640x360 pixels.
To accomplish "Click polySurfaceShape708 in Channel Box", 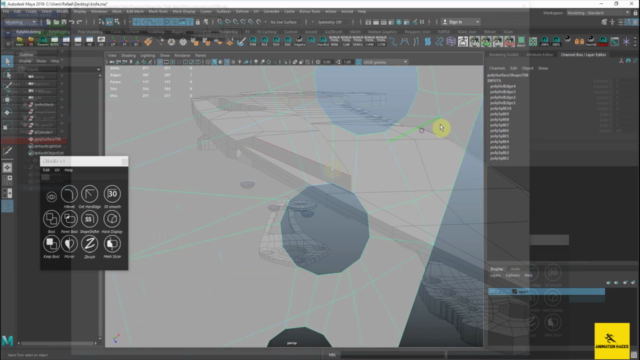I will coord(507,75).
